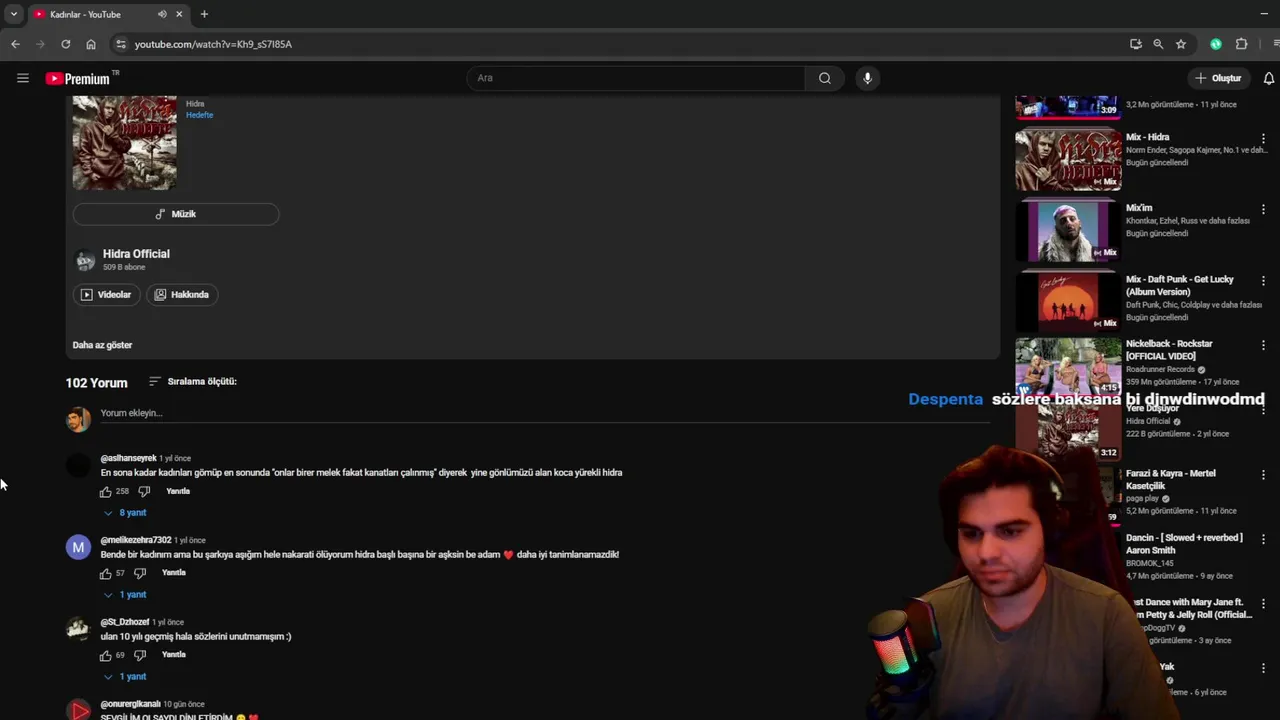Open the extensions puzzle icon

[1242, 44]
